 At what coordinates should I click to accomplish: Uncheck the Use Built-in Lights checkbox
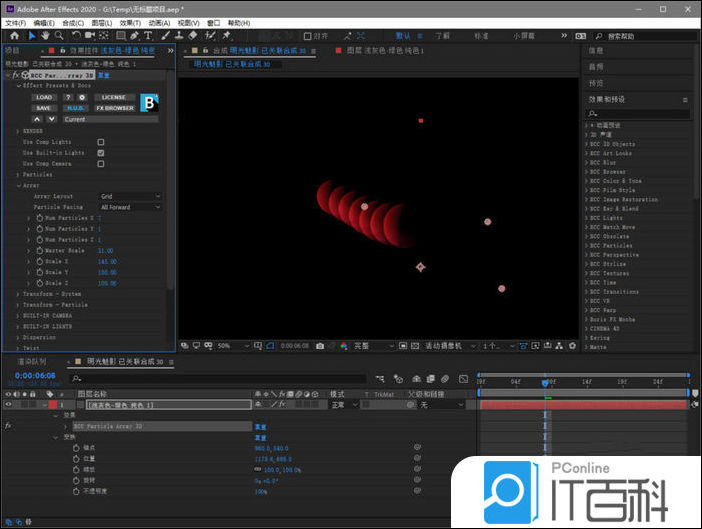[x=101, y=153]
